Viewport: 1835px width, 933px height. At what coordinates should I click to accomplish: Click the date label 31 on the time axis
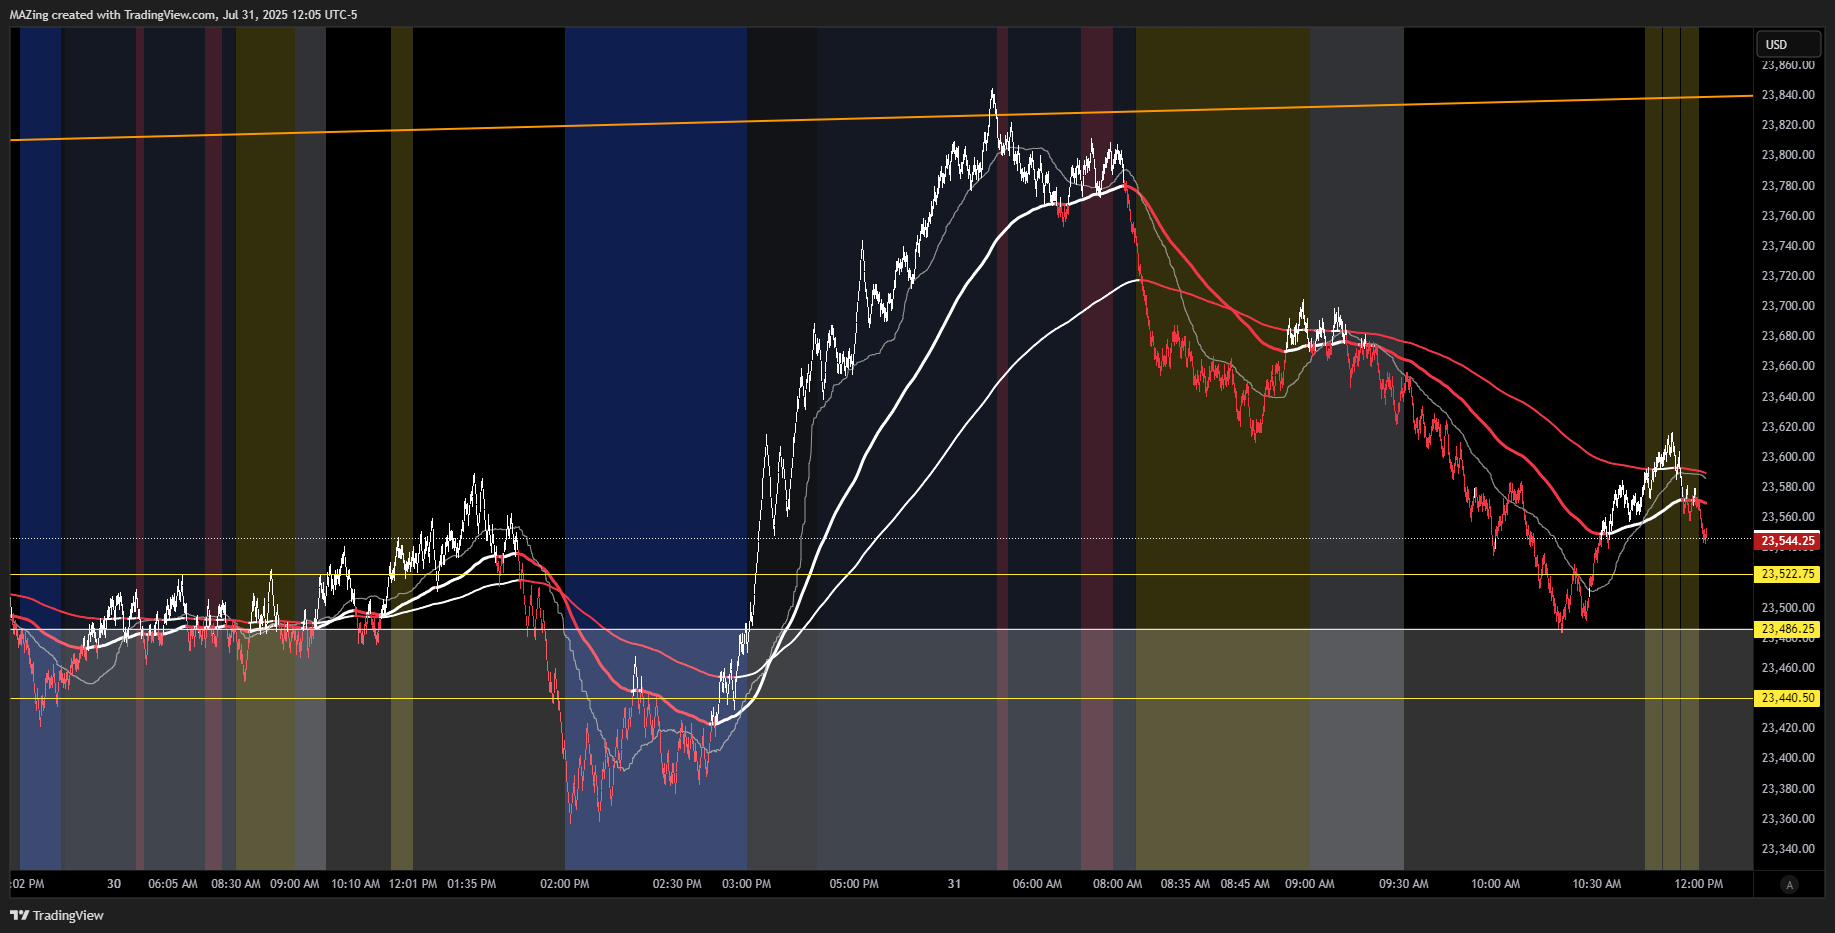pyautogui.click(x=954, y=884)
